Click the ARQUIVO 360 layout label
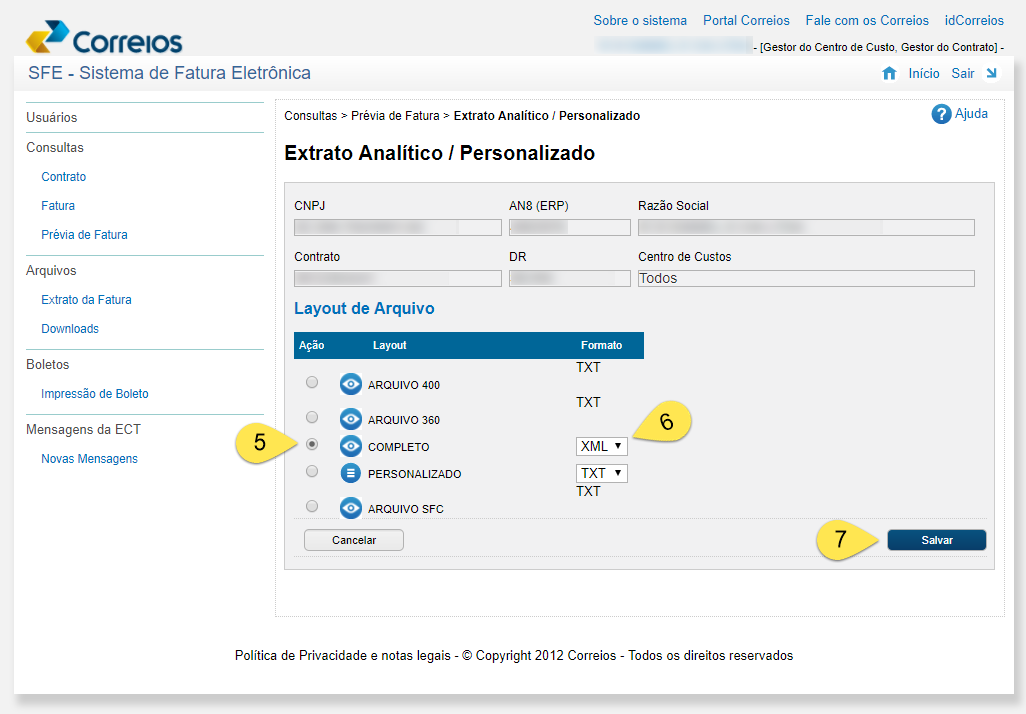The height and width of the screenshot is (714, 1026). 404,420
